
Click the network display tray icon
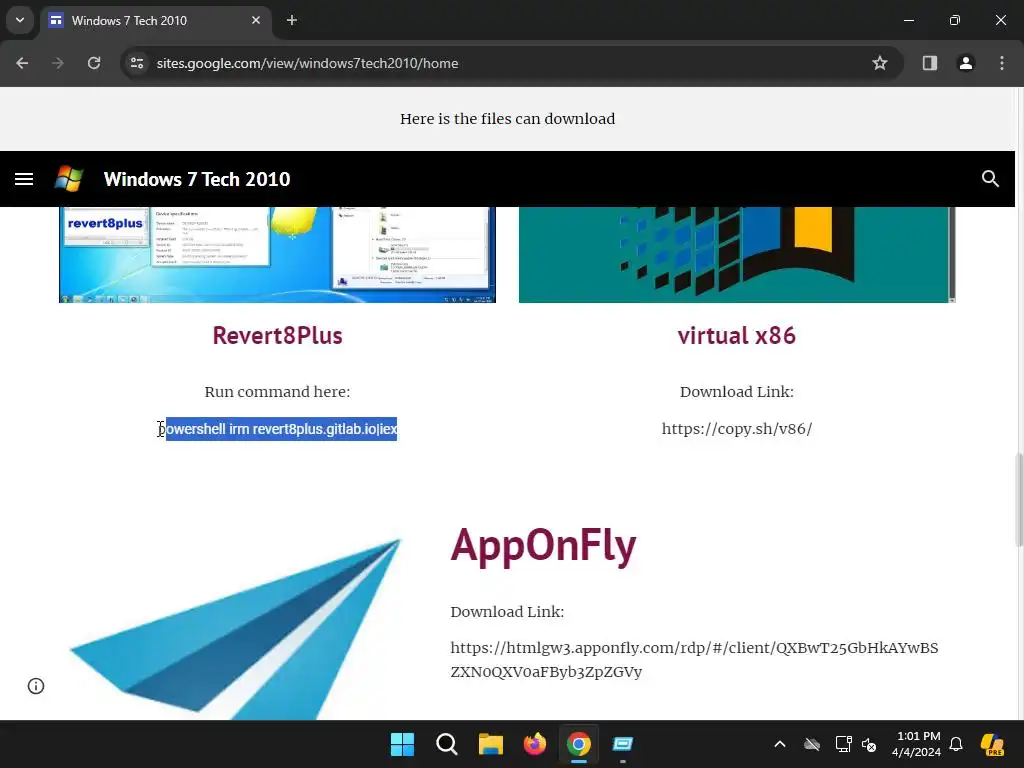[843, 744]
